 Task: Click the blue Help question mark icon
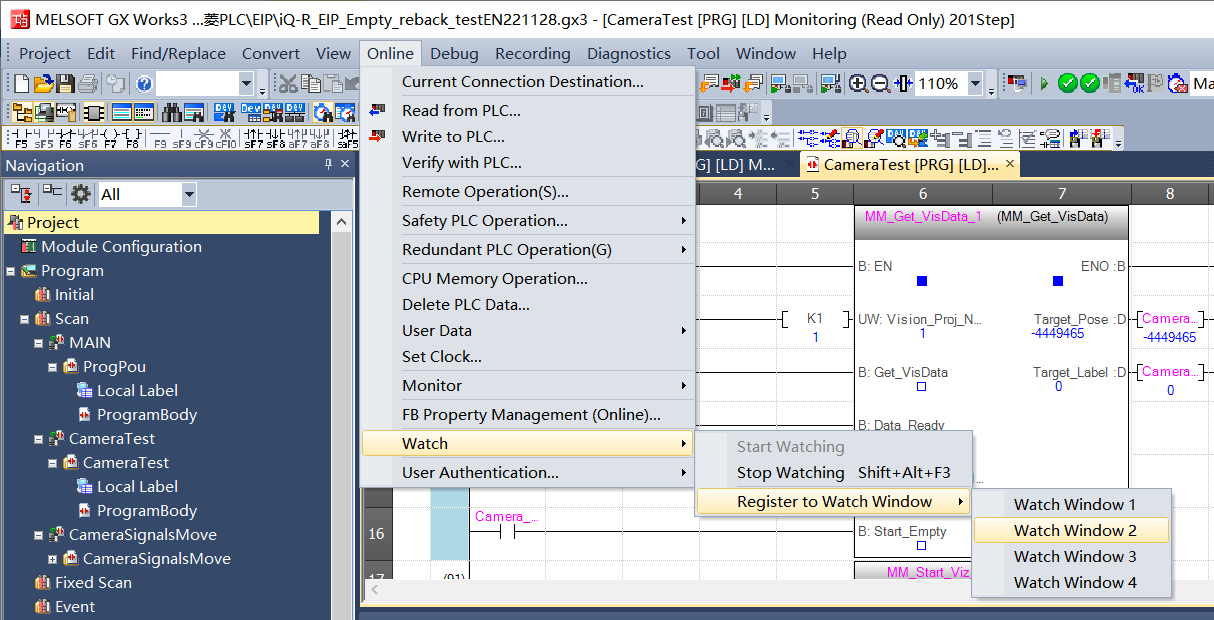click(144, 84)
